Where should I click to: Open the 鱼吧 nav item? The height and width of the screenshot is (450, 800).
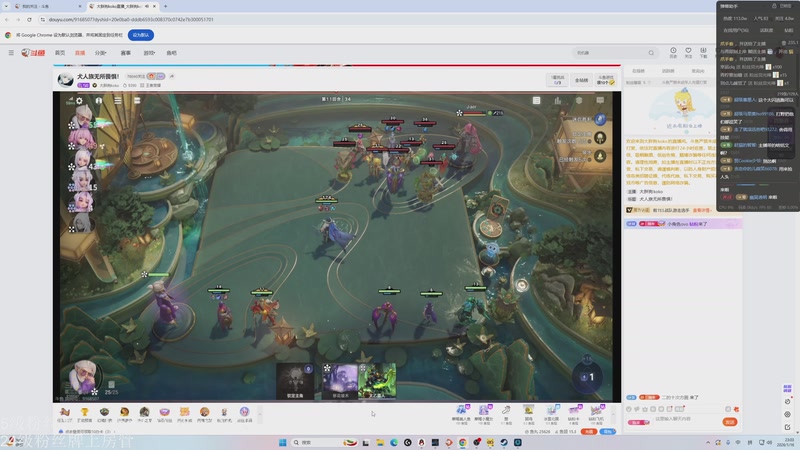coord(171,53)
